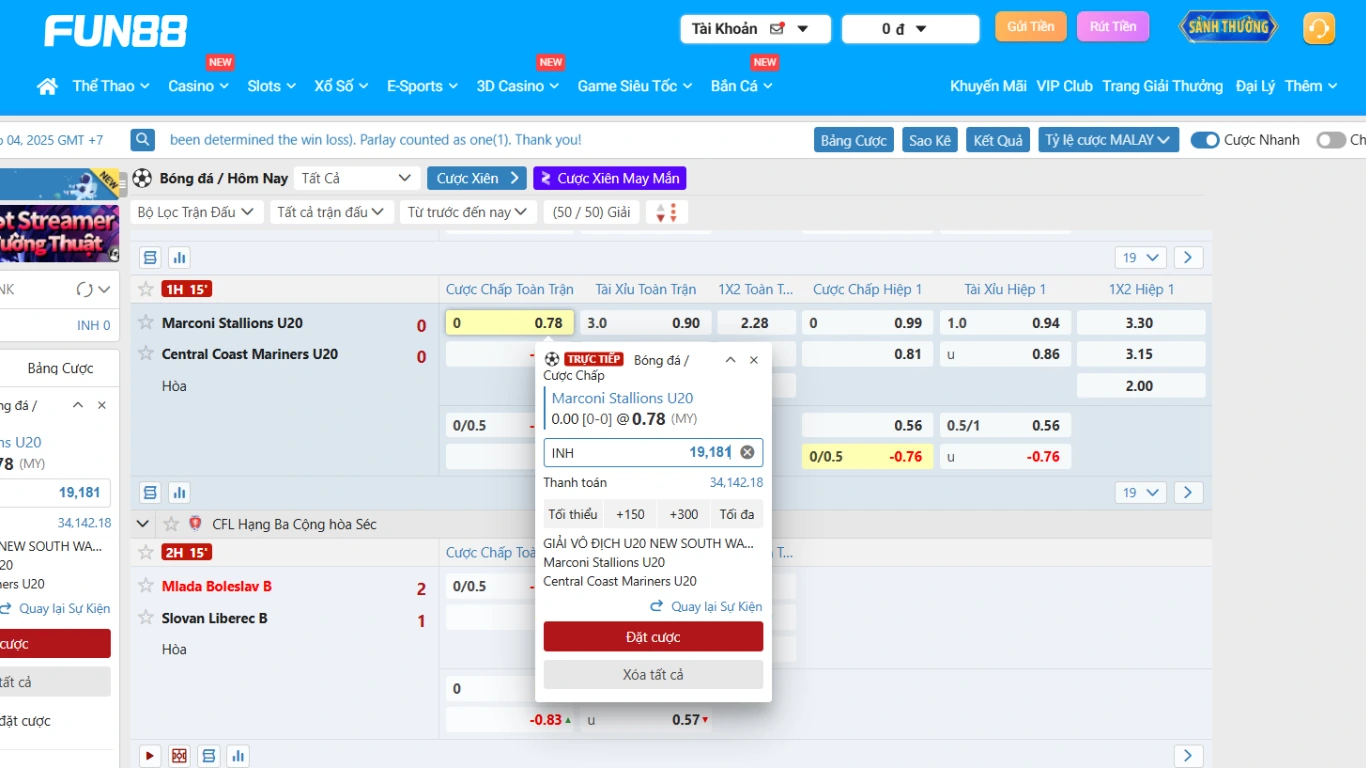Toggle the Cược Nhanh switch

[x=1205, y=140]
